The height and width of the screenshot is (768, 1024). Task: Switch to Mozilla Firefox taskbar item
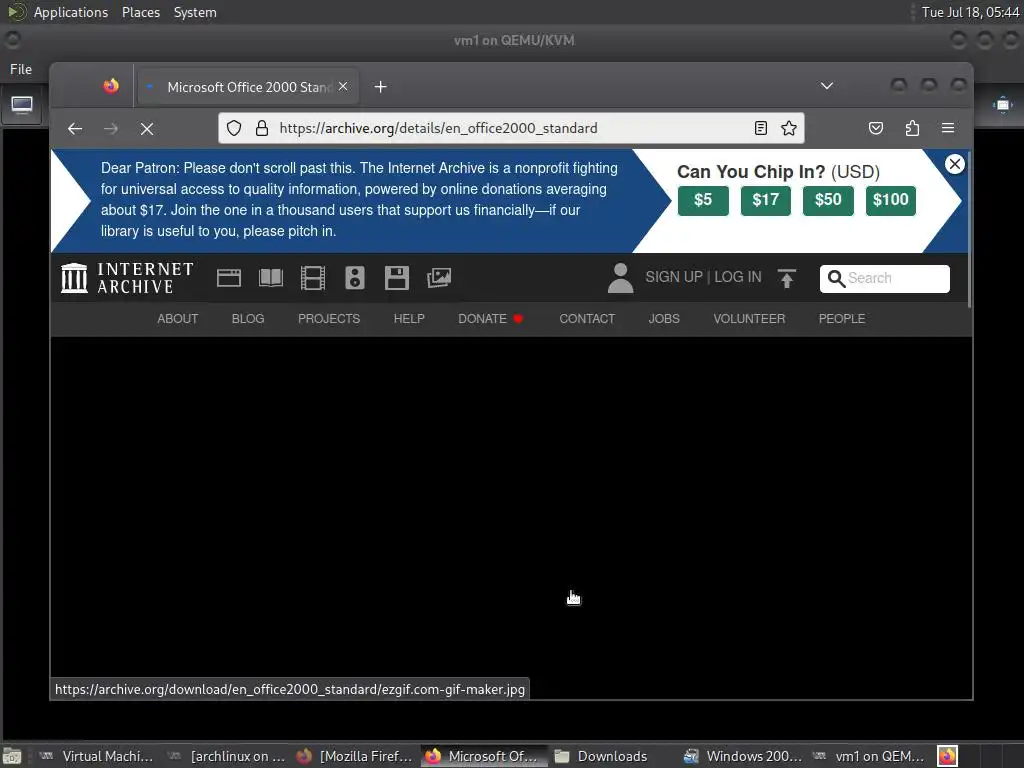[x=355, y=756]
